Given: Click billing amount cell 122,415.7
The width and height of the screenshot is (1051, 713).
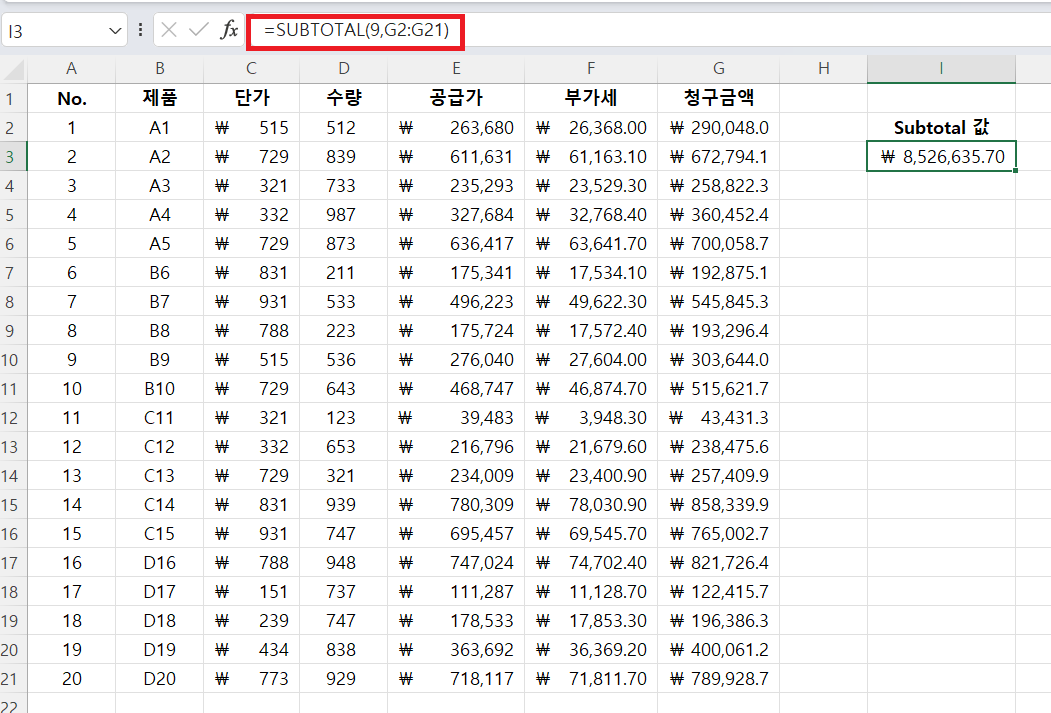Looking at the screenshot, I should pos(719,592).
